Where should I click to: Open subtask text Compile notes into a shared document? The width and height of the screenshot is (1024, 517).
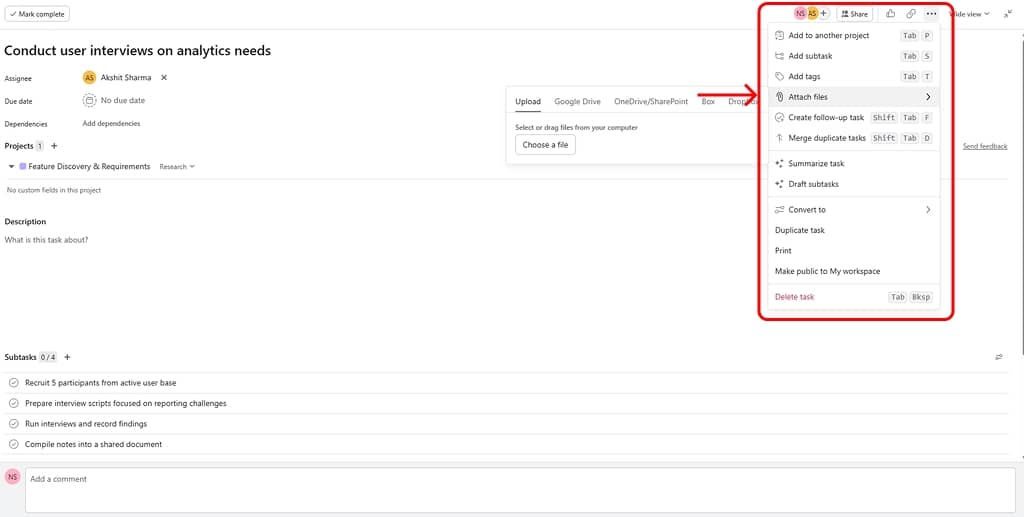coord(93,445)
